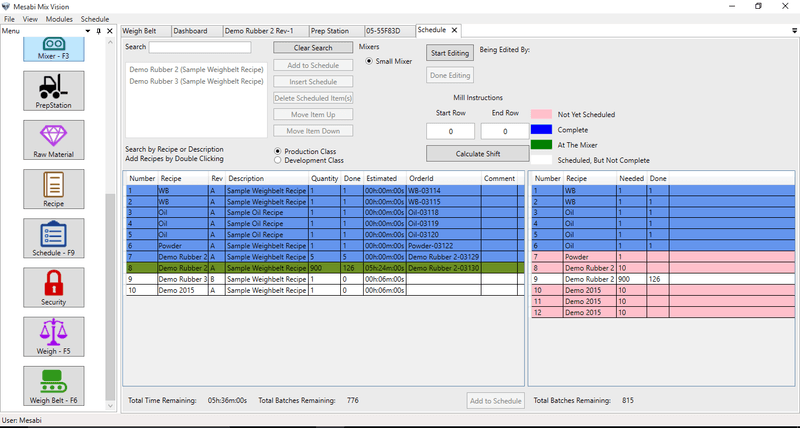This screenshot has height=428, width=800.
Task: Open the Raw Material diamond module
Action: coord(54,140)
